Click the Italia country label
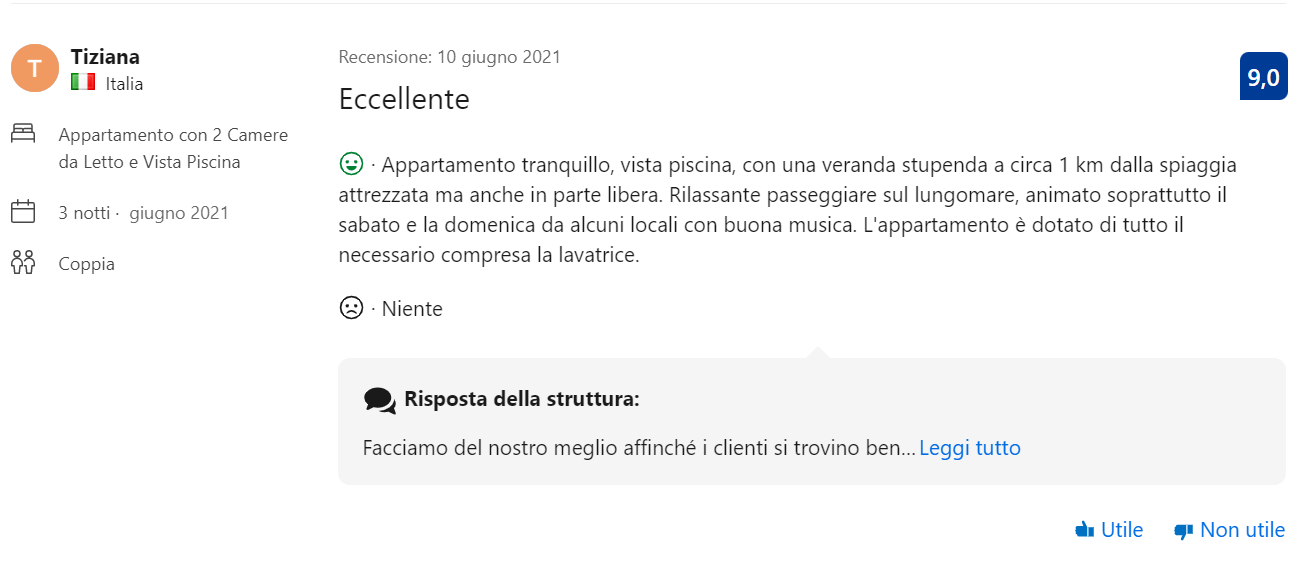The image size is (1313, 564). (x=124, y=84)
